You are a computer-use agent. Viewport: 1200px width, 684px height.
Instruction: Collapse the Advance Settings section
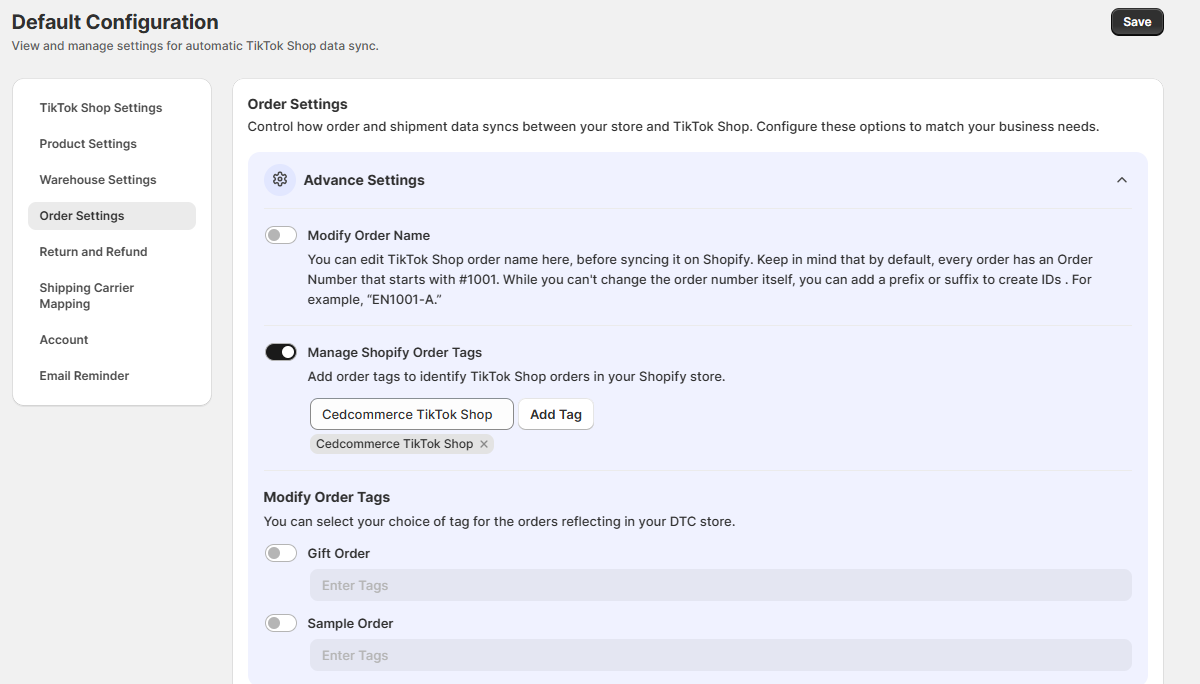pyautogui.click(x=1121, y=180)
